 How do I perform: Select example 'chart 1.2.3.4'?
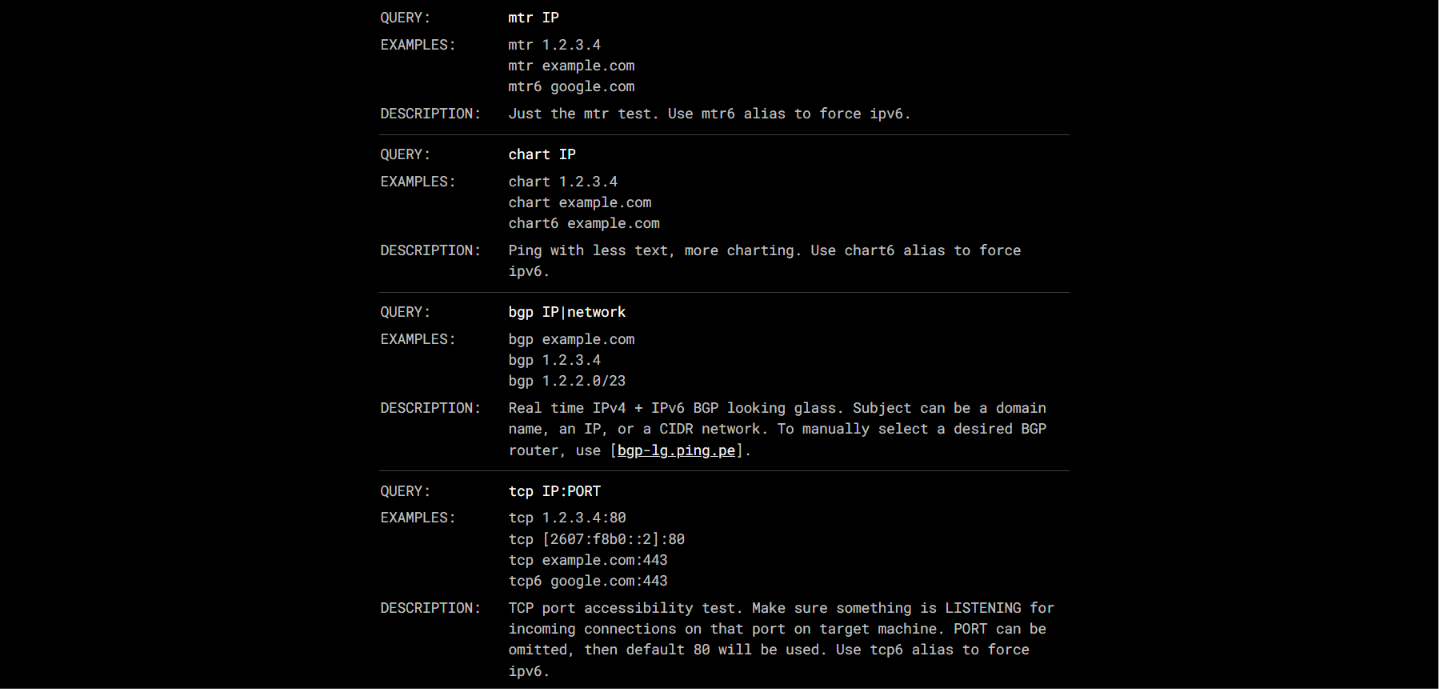[563, 182]
